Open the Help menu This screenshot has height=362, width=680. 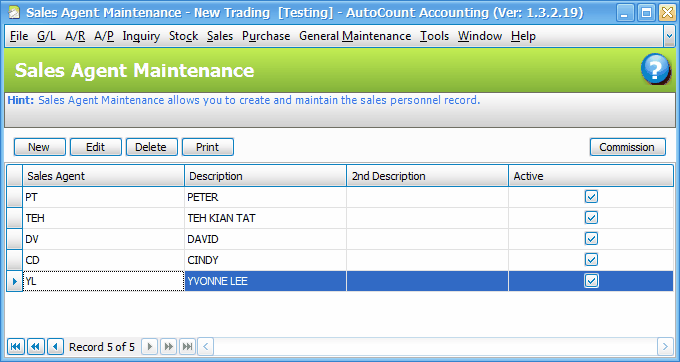(523, 36)
